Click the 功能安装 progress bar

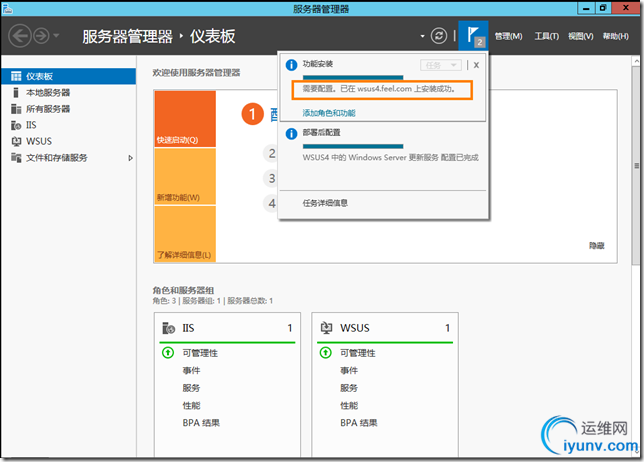click(353, 77)
